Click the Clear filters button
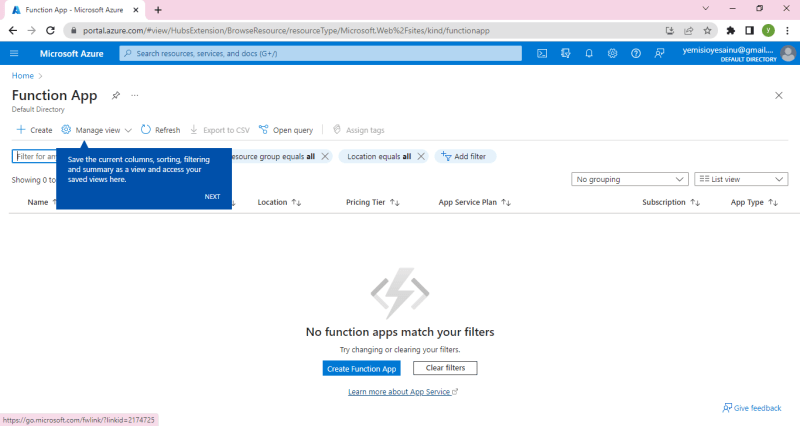Image resolution: width=800 pixels, height=426 pixels. [x=445, y=368]
